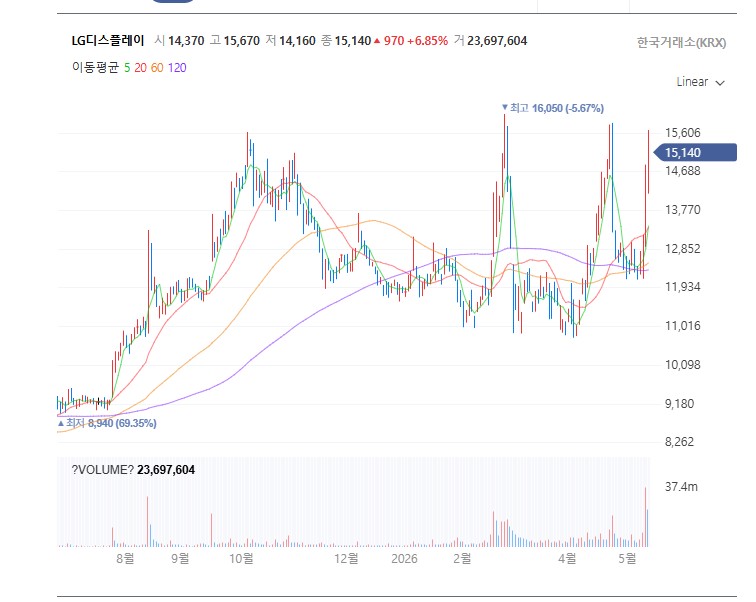The image size is (756, 602).
Task: Click the 2026 date axis label
Action: tap(404, 559)
